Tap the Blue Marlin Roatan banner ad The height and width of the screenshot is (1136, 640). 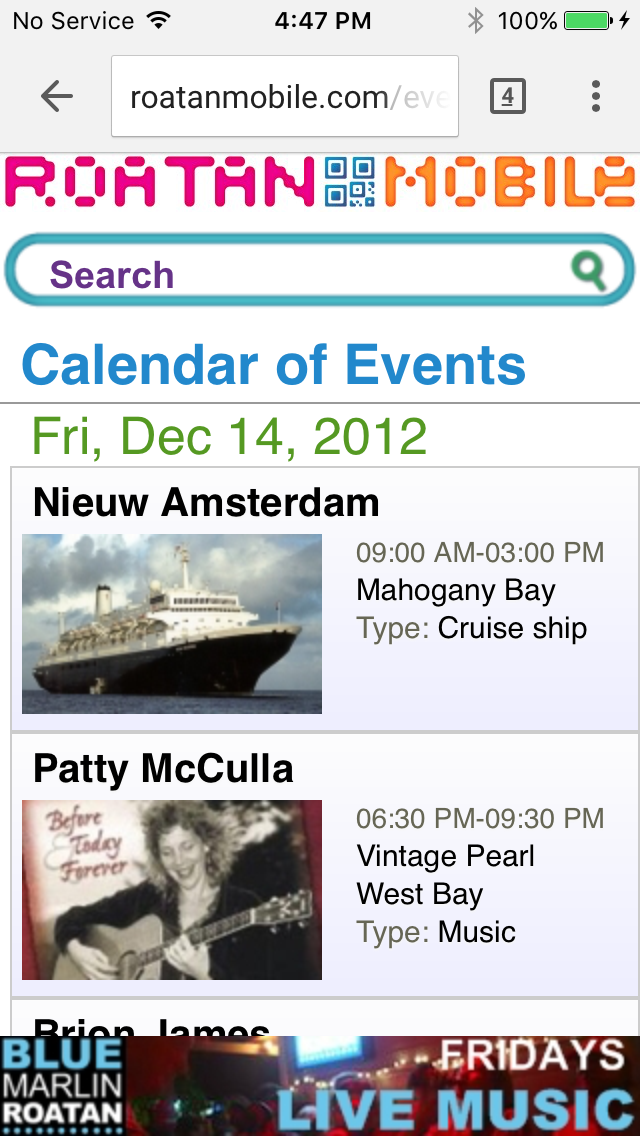pos(320,1086)
